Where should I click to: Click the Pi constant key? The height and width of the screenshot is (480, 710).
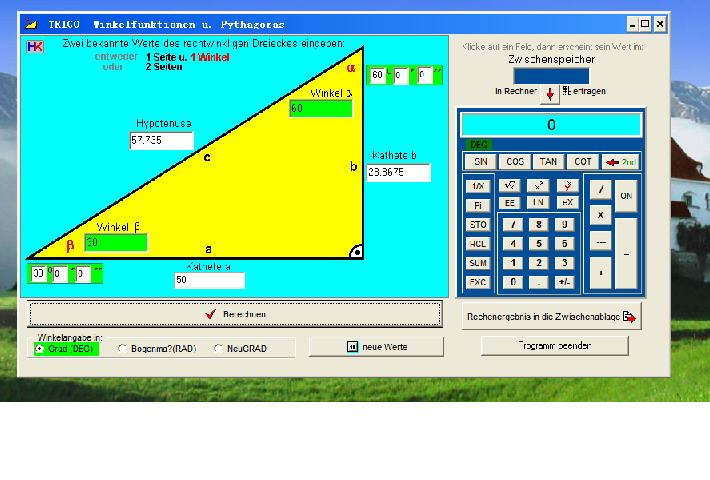click(478, 206)
